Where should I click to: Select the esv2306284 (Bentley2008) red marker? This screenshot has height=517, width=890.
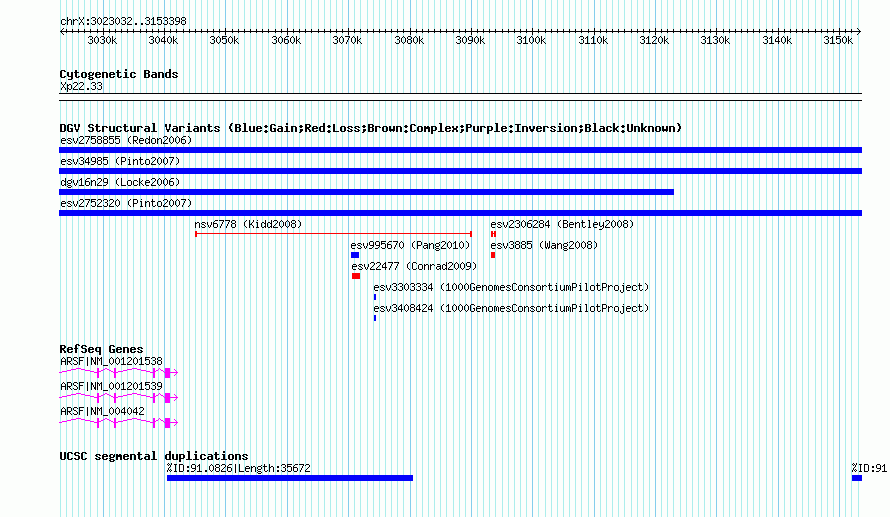click(x=494, y=234)
